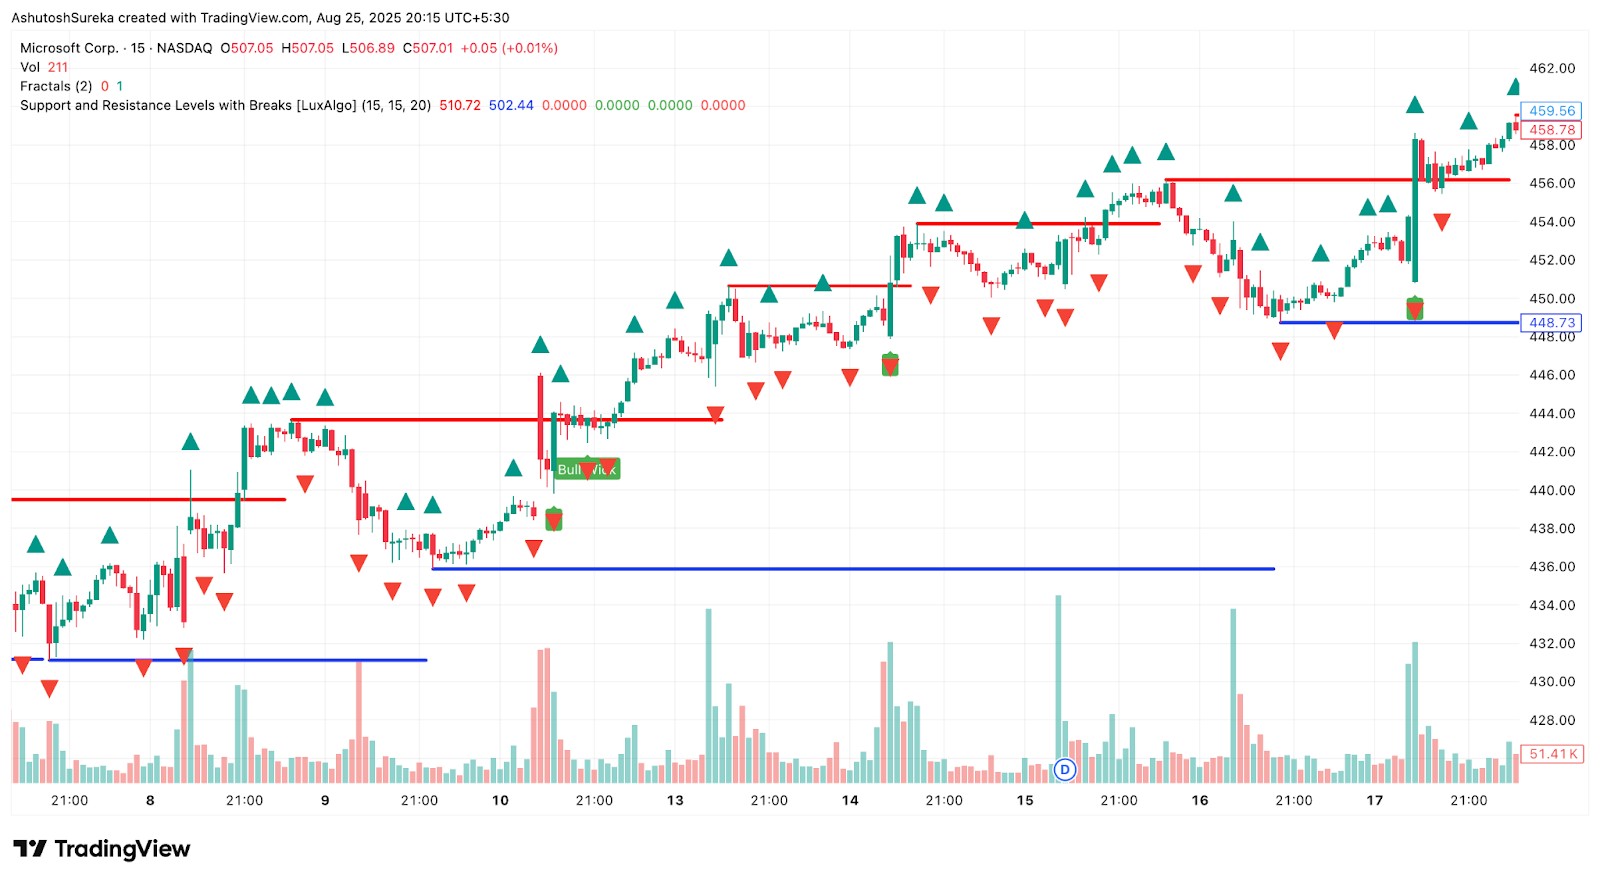Click the red 510.72 resistance value
The height and width of the screenshot is (882, 1600).
tap(460, 105)
